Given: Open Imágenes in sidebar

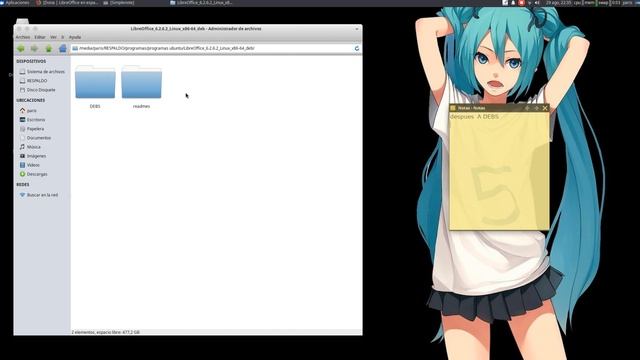Looking at the screenshot, I should coord(33,156).
